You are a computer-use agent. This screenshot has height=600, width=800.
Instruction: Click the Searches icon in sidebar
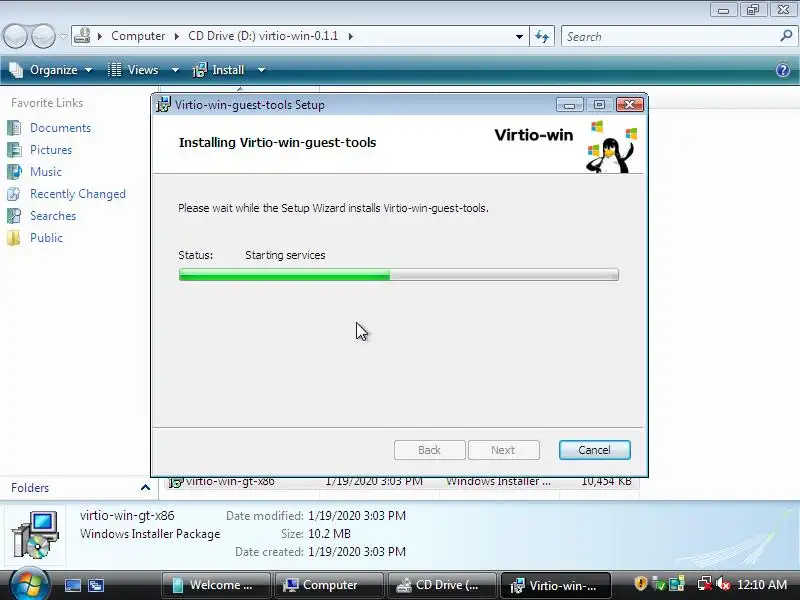(x=14, y=216)
